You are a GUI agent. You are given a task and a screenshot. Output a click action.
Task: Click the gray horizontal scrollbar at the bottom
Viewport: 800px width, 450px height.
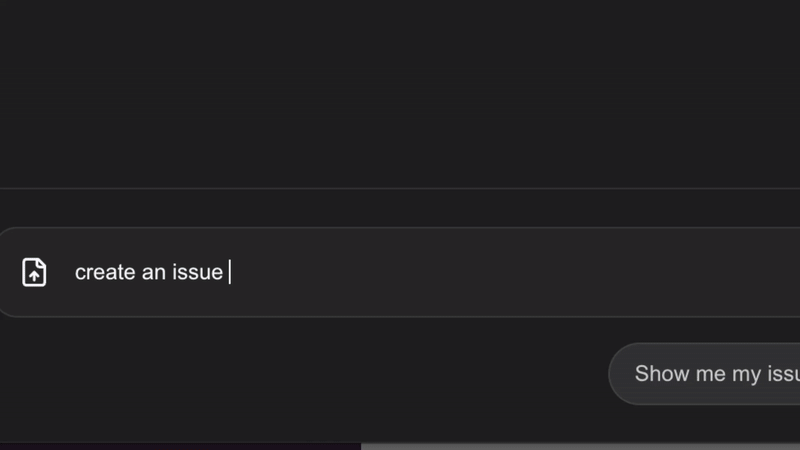[x=580, y=446]
